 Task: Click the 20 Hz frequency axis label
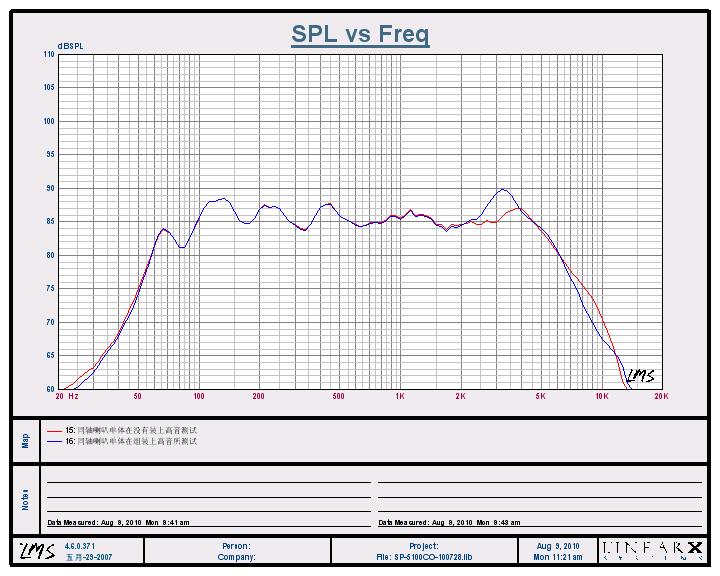67,397
